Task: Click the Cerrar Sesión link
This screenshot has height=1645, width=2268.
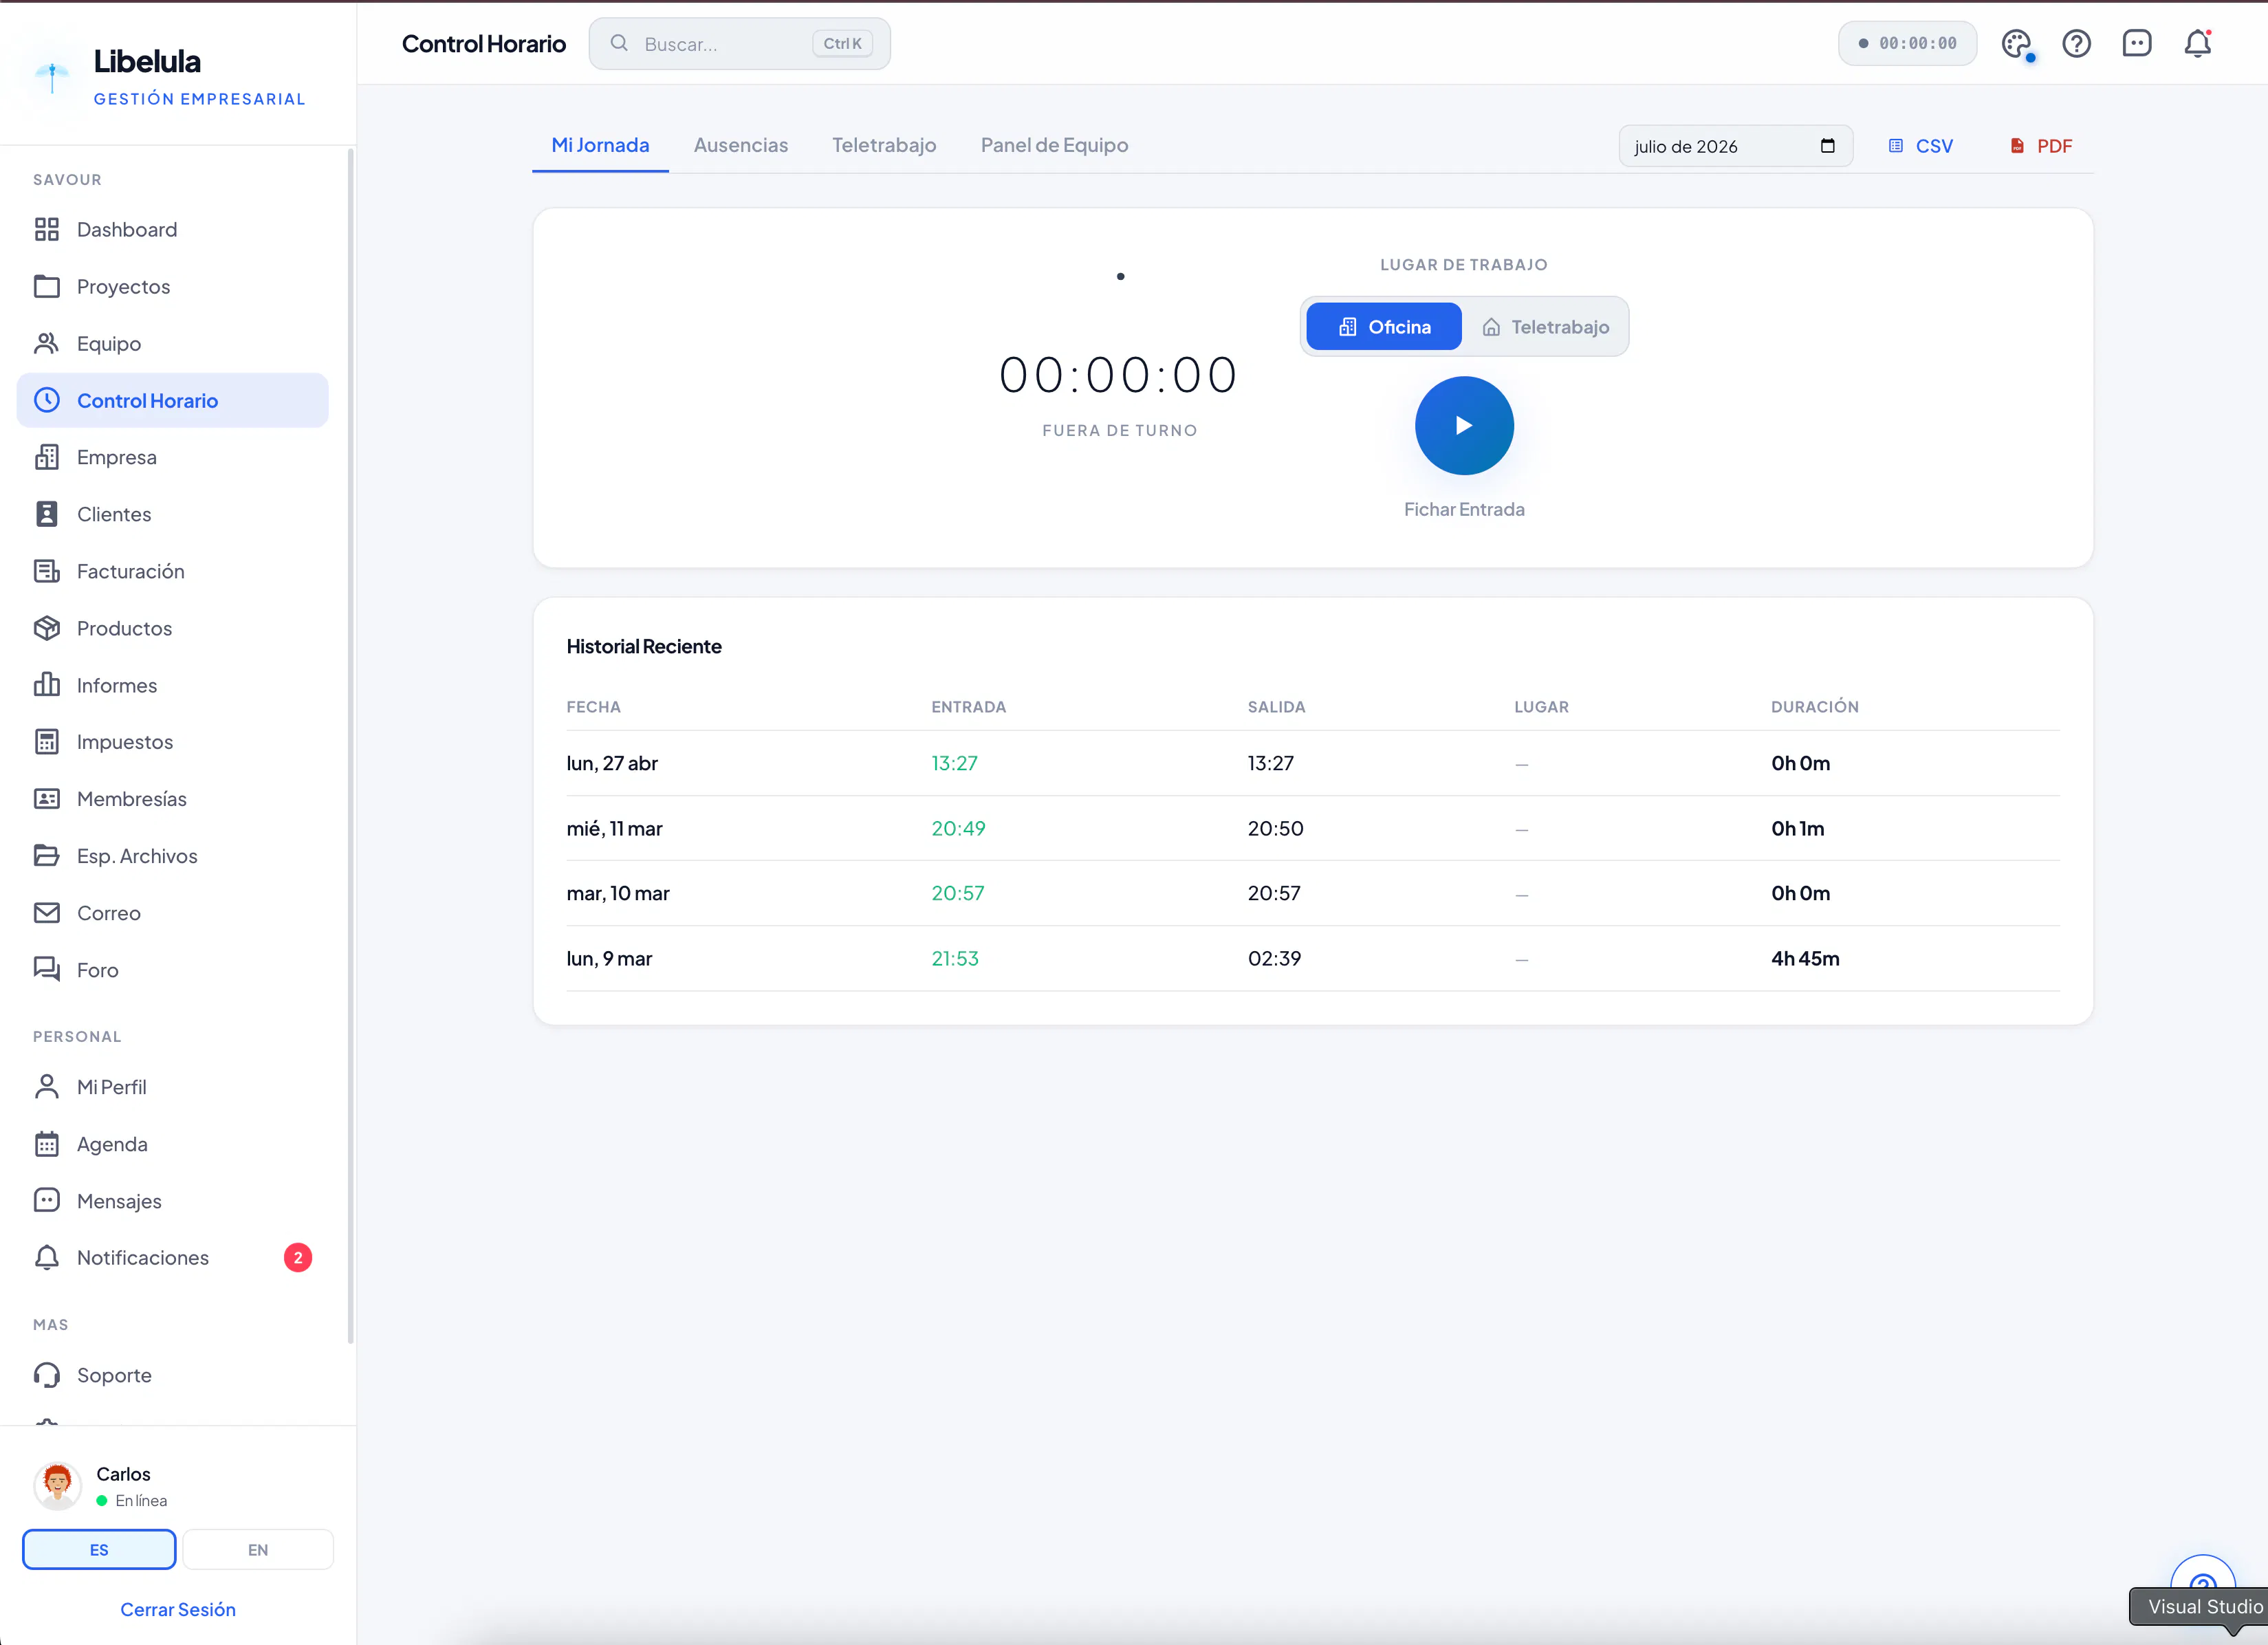Action: pos(178,1609)
